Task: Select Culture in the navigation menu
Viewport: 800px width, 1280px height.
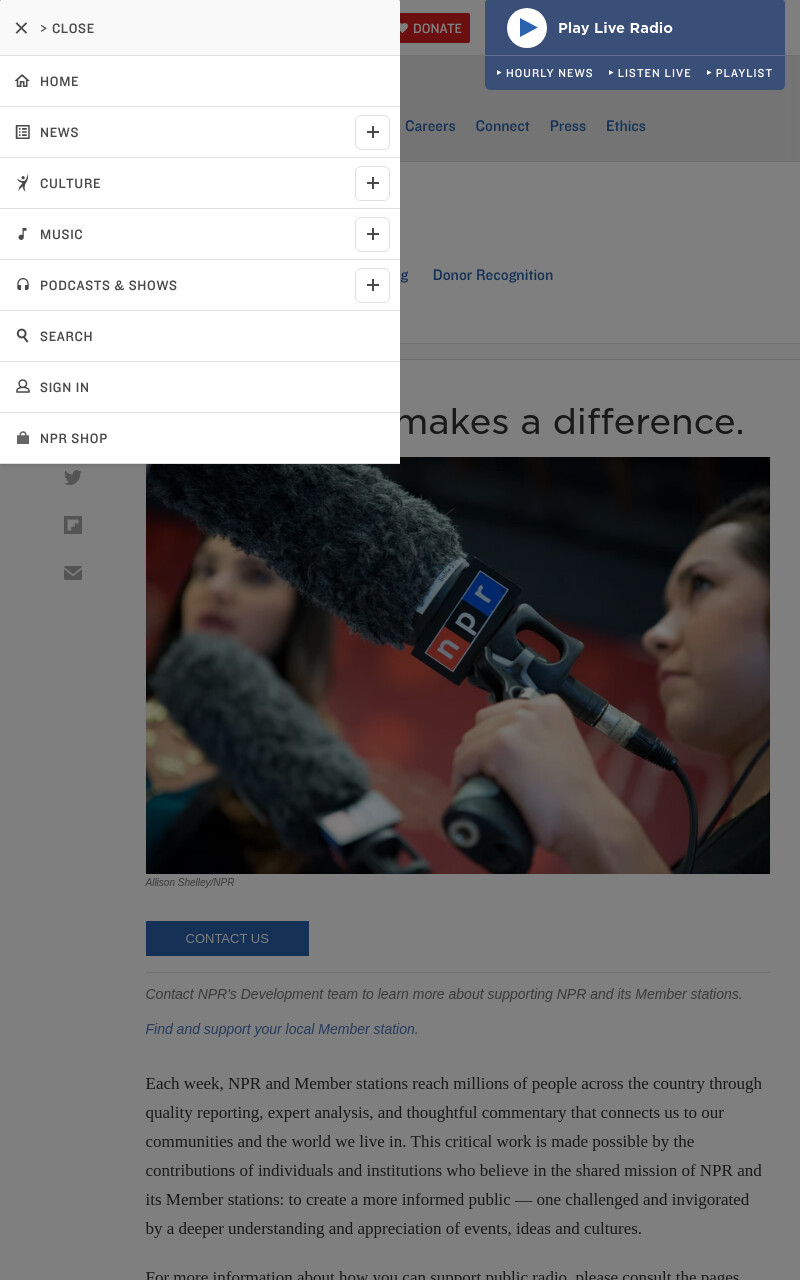Action: click(70, 183)
